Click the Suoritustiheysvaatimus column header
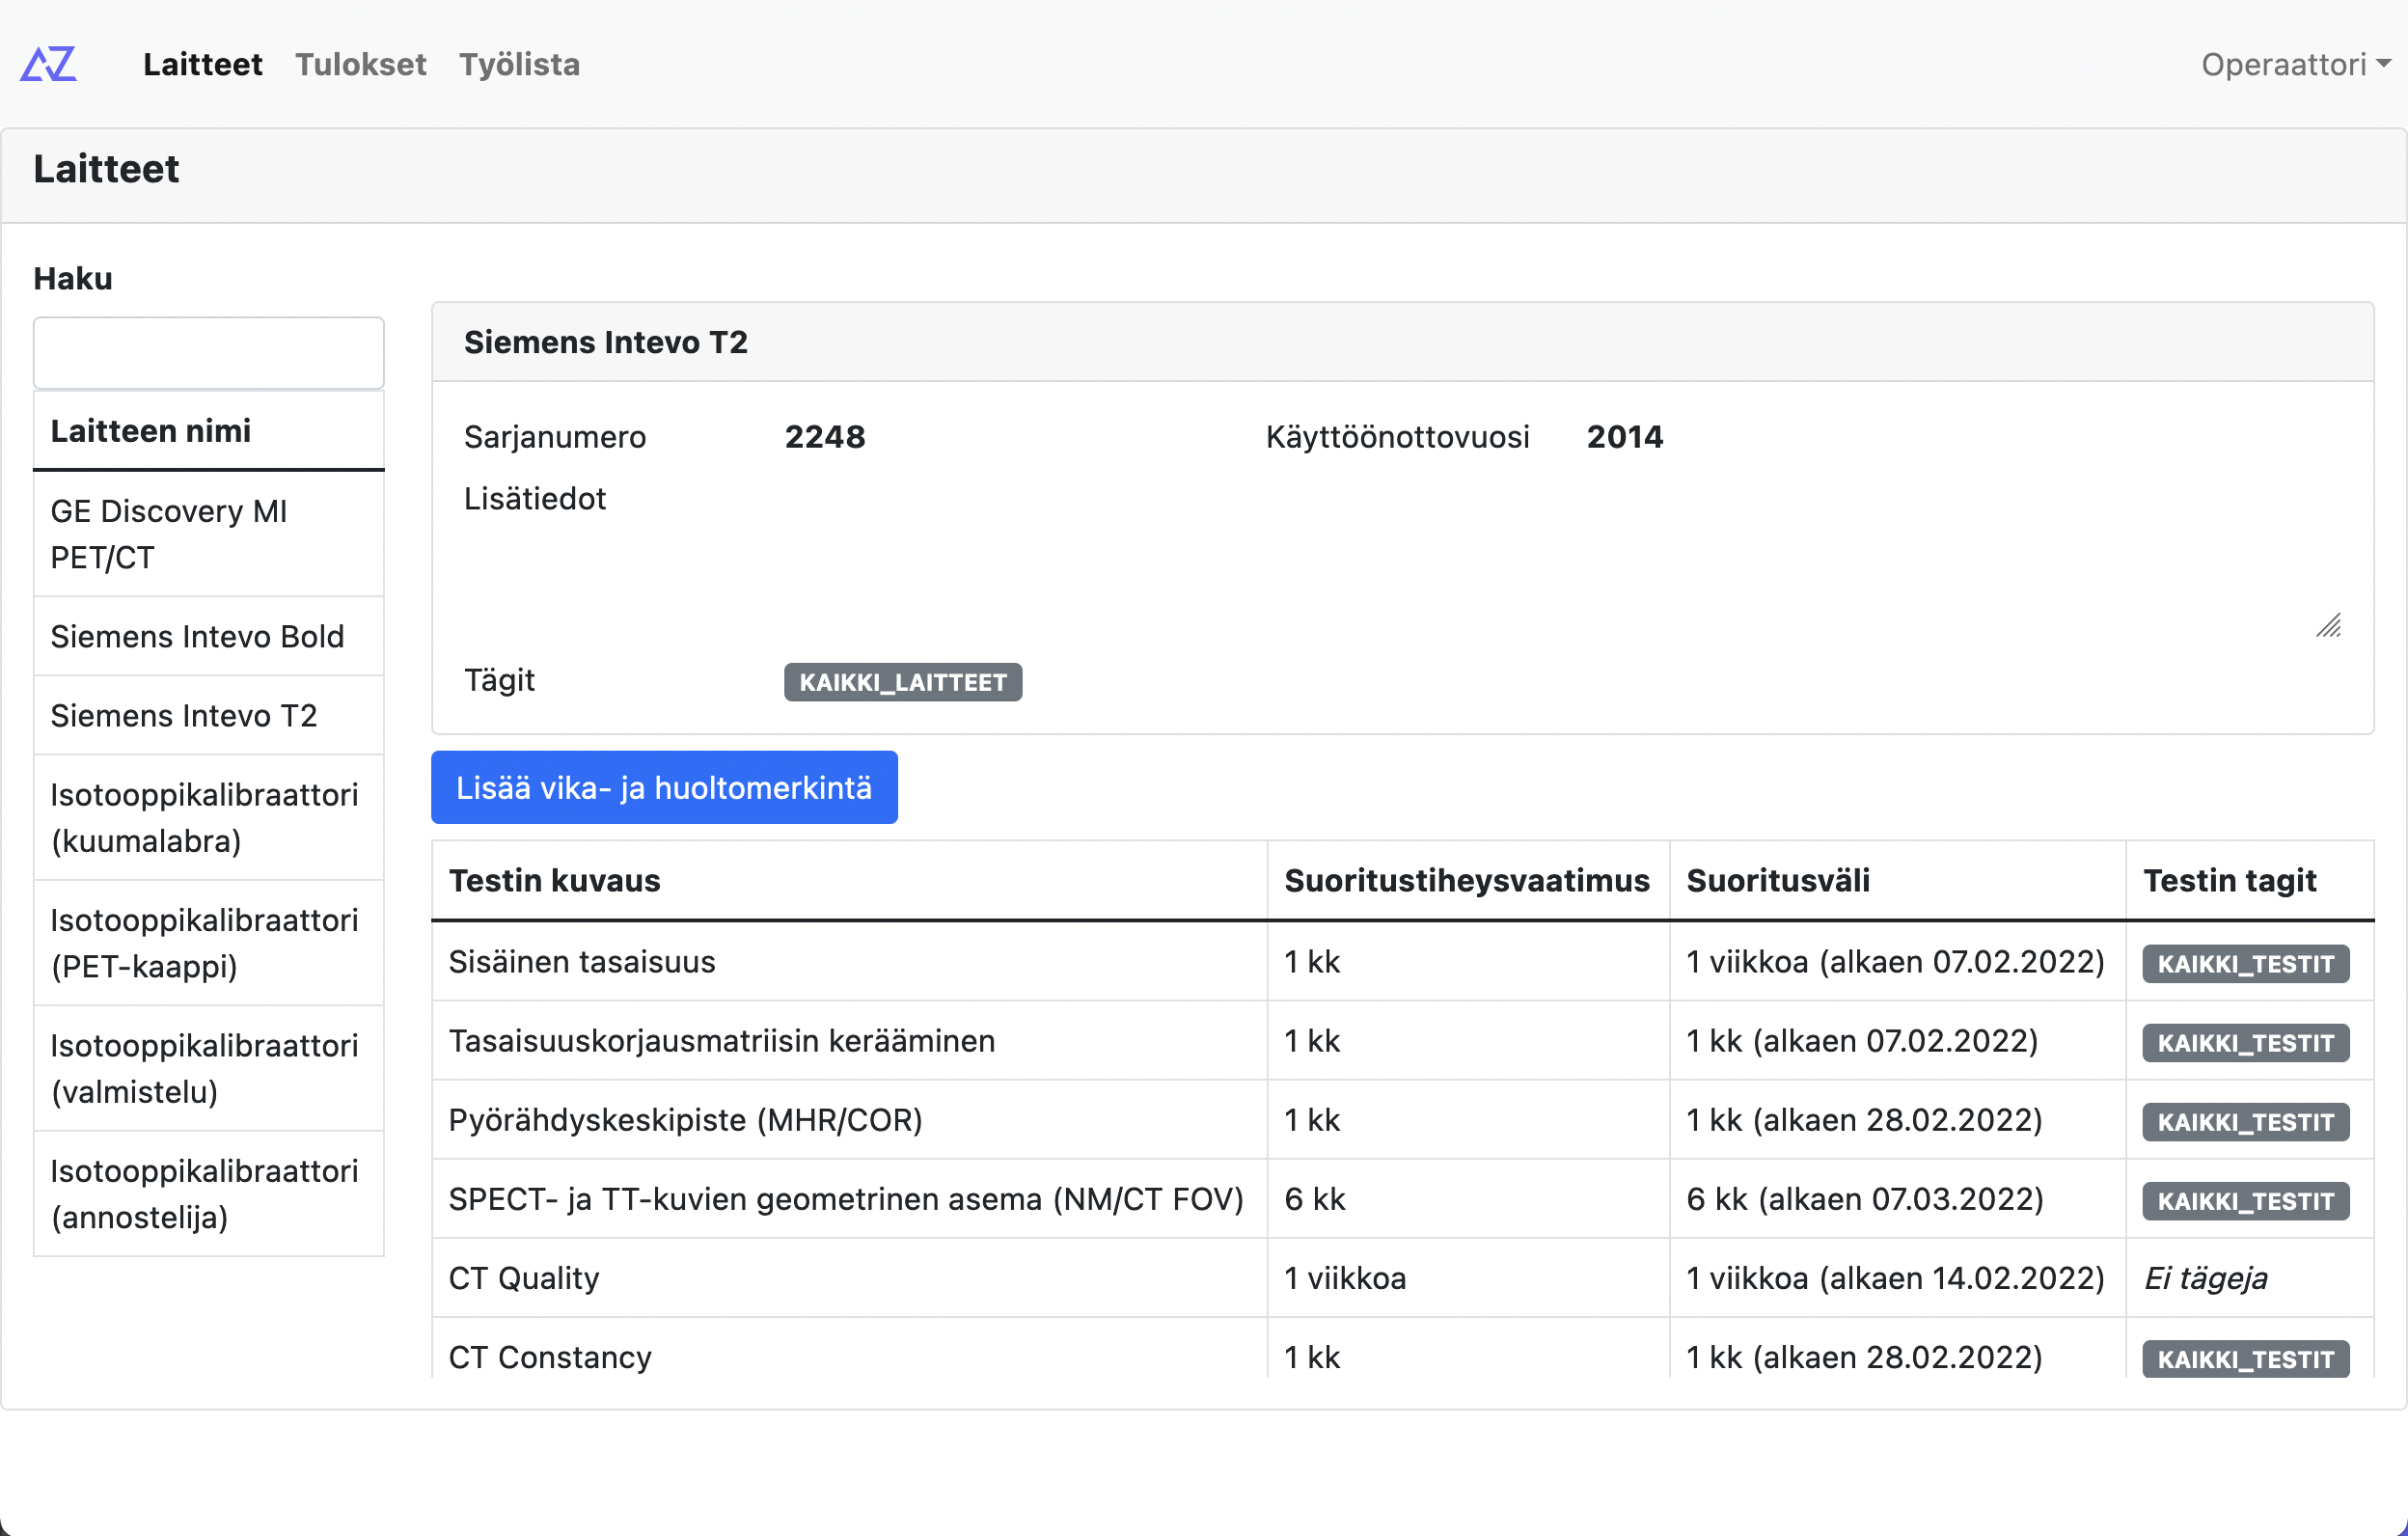 click(x=1468, y=880)
